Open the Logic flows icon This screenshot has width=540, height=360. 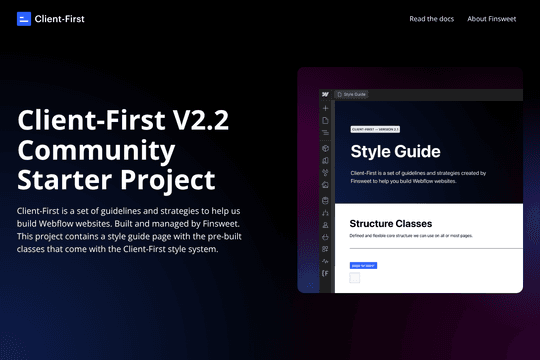[325, 213]
